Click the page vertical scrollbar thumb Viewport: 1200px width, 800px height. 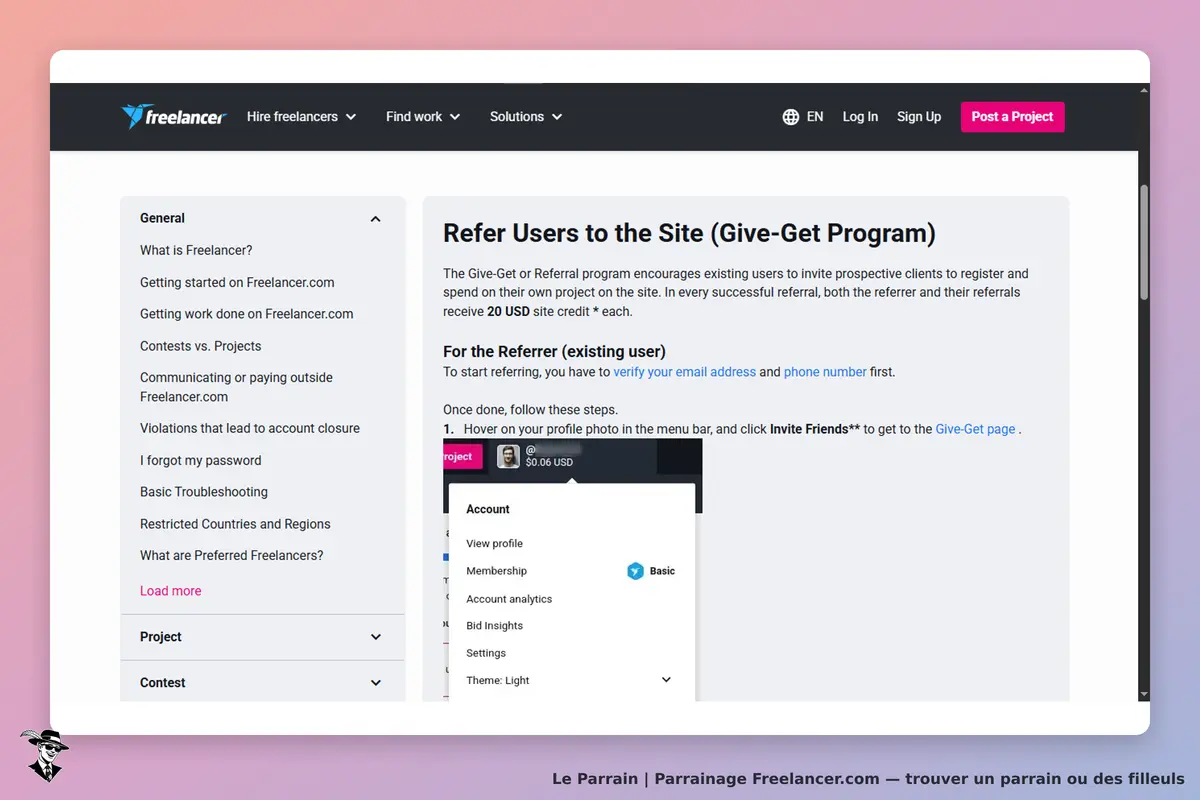coord(1144,242)
